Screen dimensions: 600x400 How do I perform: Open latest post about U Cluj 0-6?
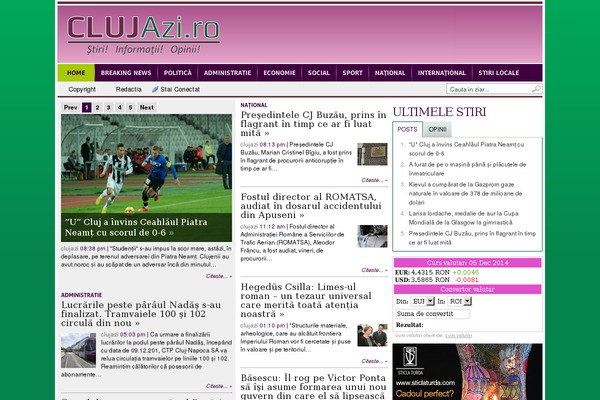tap(466, 149)
